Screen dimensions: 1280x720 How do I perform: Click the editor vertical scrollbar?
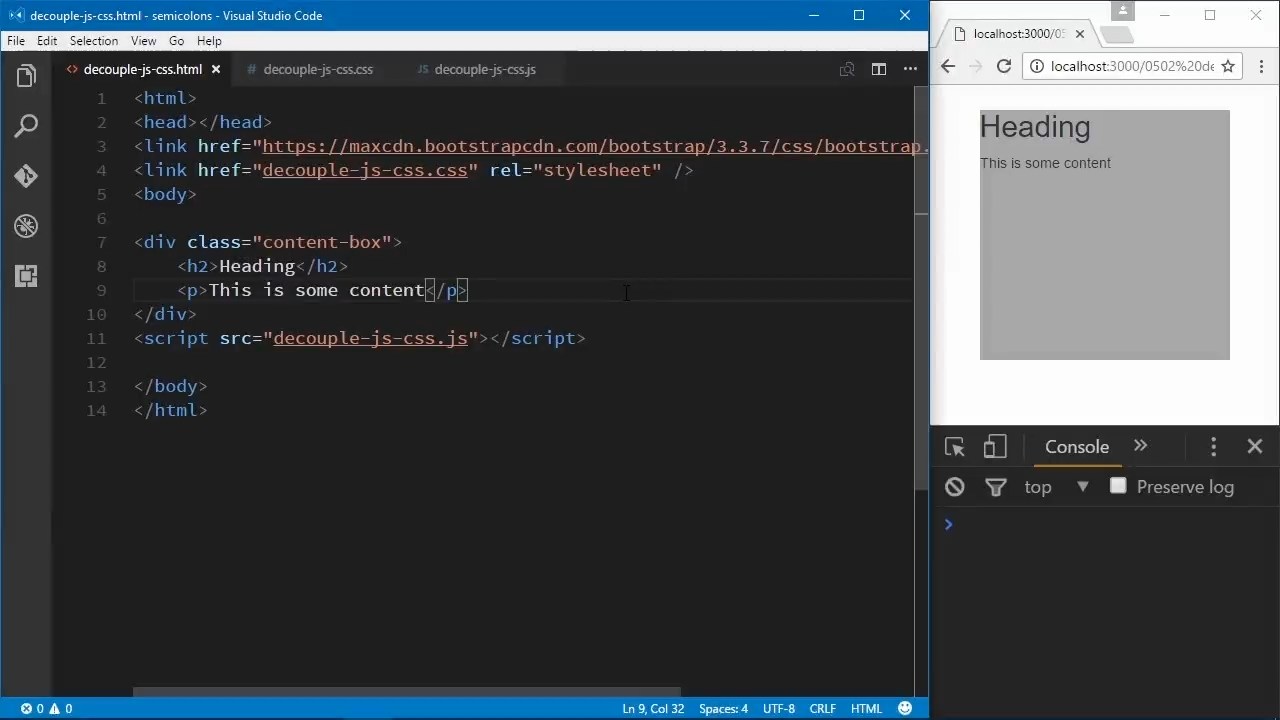[921, 290]
